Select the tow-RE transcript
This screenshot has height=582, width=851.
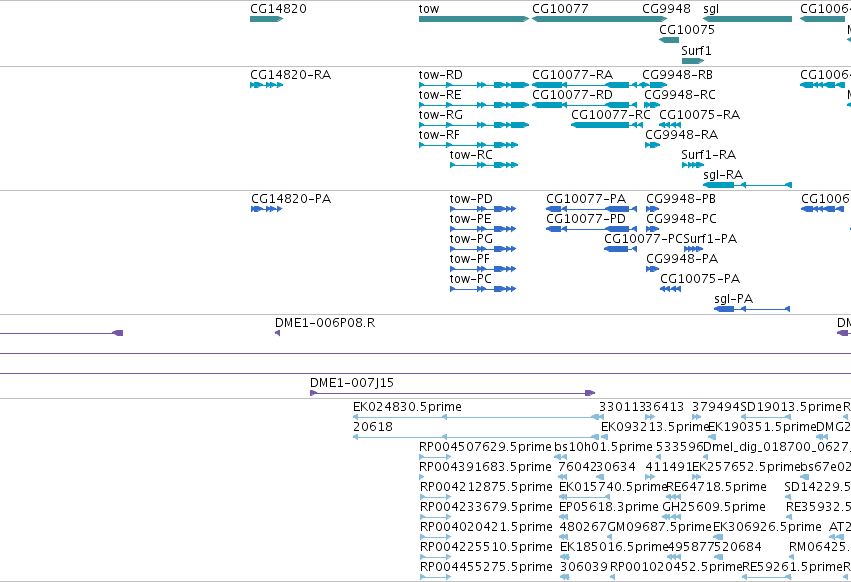(x=474, y=105)
